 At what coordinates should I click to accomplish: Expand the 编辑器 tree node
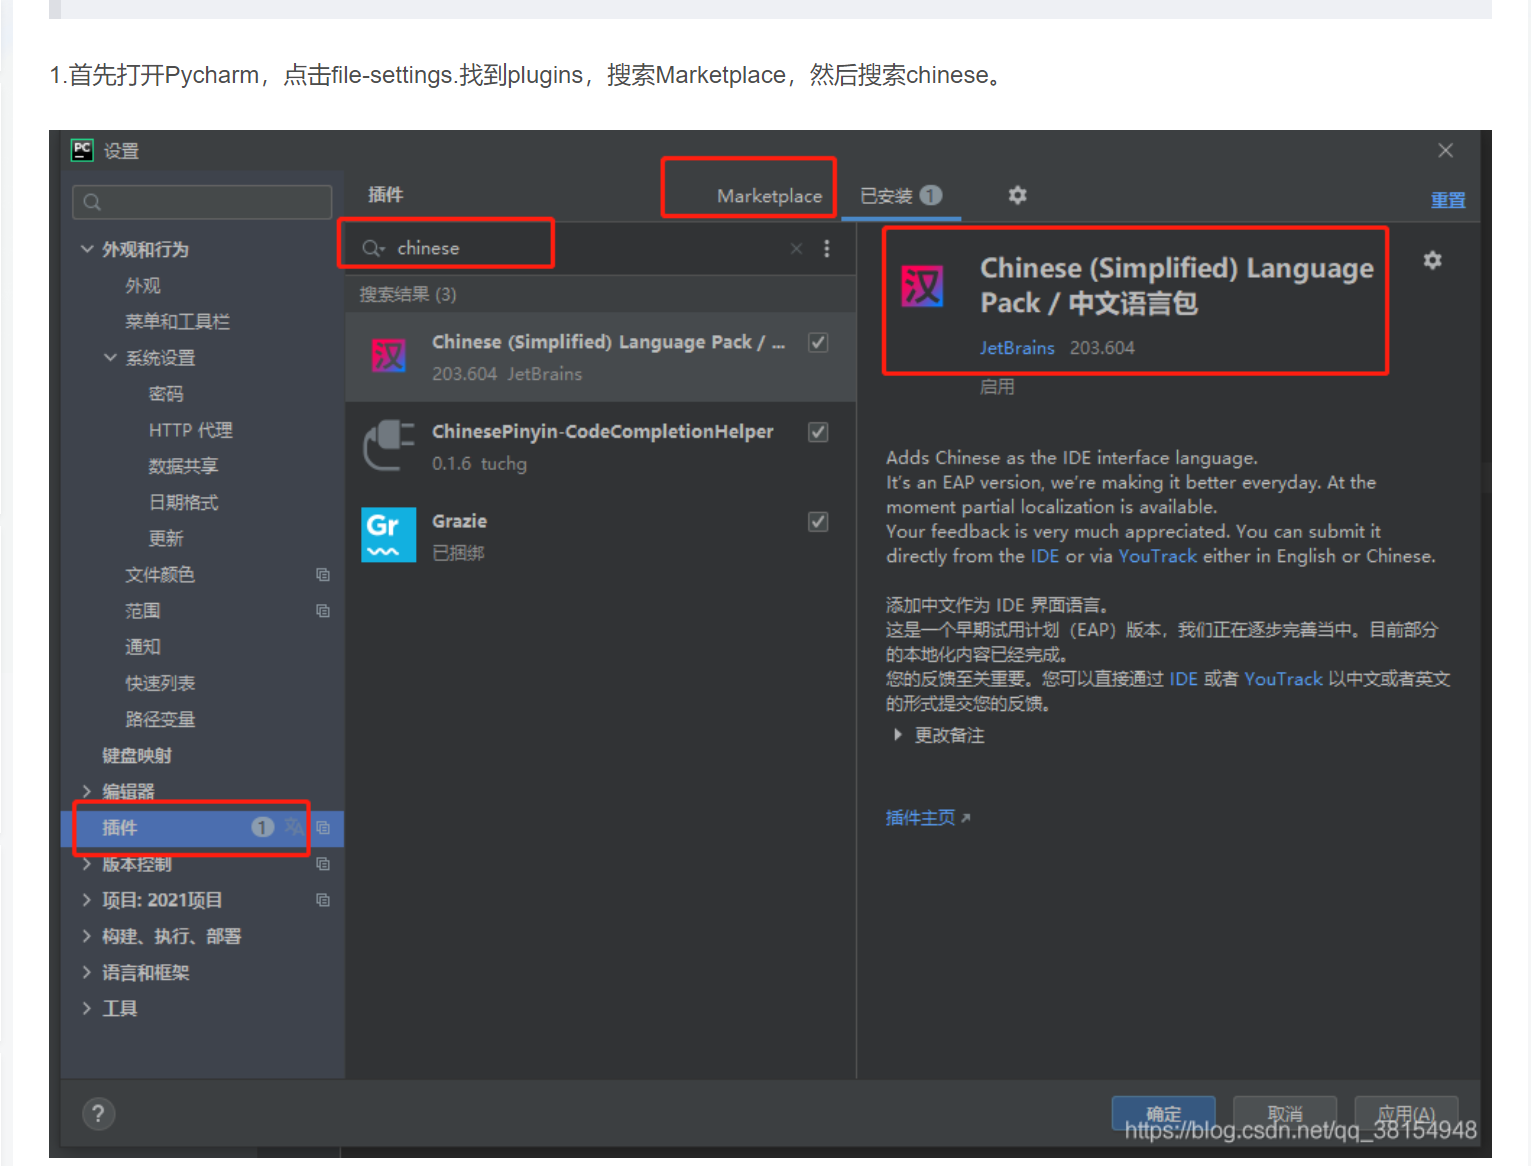(x=87, y=791)
